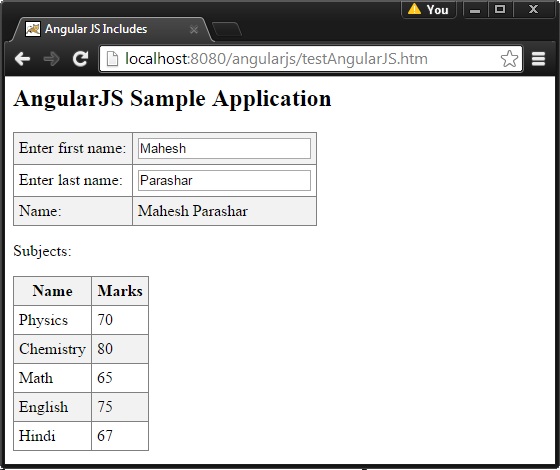This screenshot has height=470, width=560.
Task: Open the Chrome hamburger menu
Action: 538,59
